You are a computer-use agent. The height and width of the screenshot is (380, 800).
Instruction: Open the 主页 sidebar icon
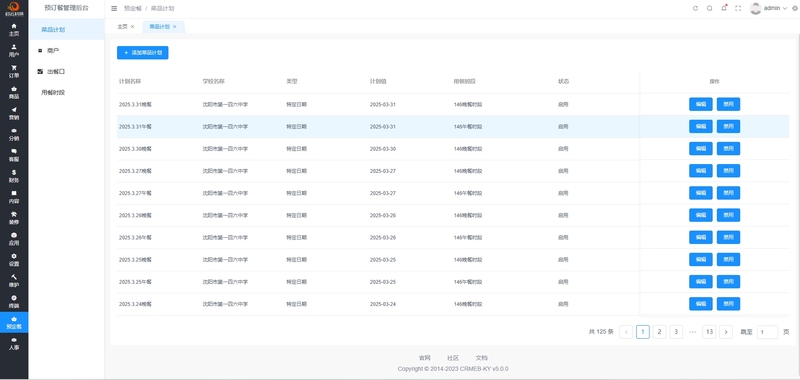pyautogui.click(x=14, y=30)
